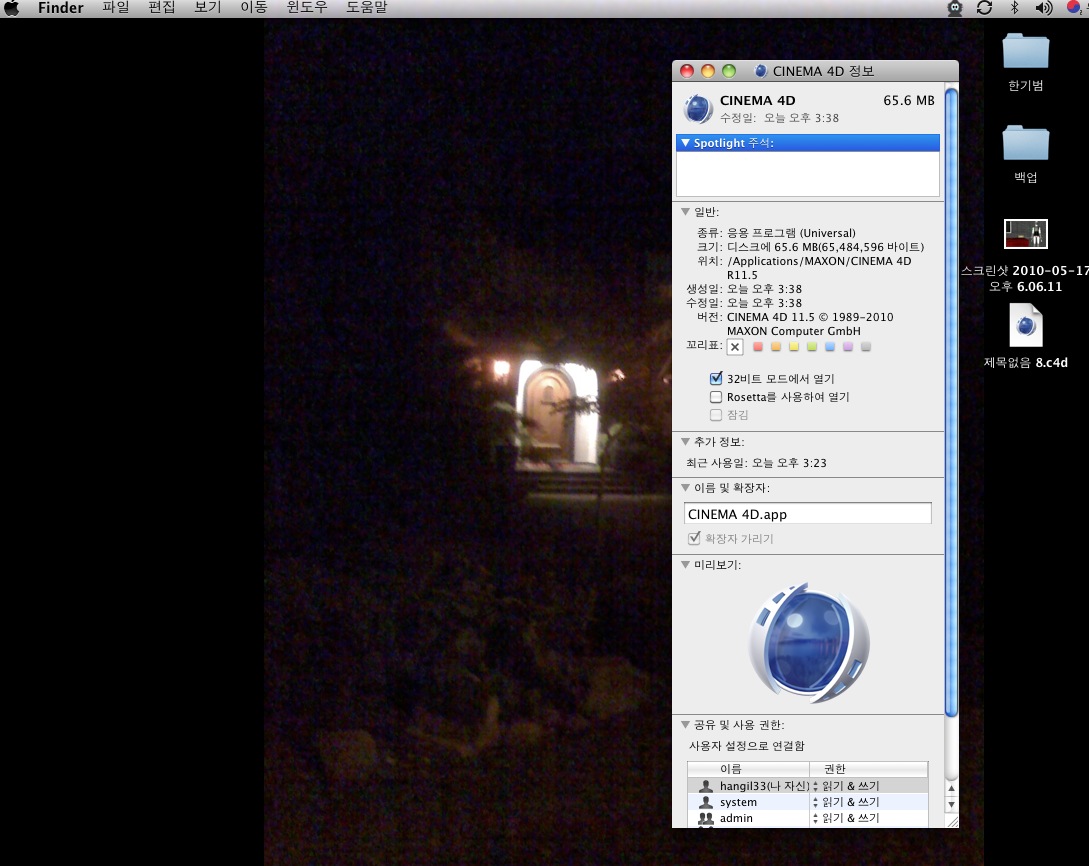Collapse the 이름 및 확장자 section
This screenshot has width=1089, height=866.
[x=685, y=488]
